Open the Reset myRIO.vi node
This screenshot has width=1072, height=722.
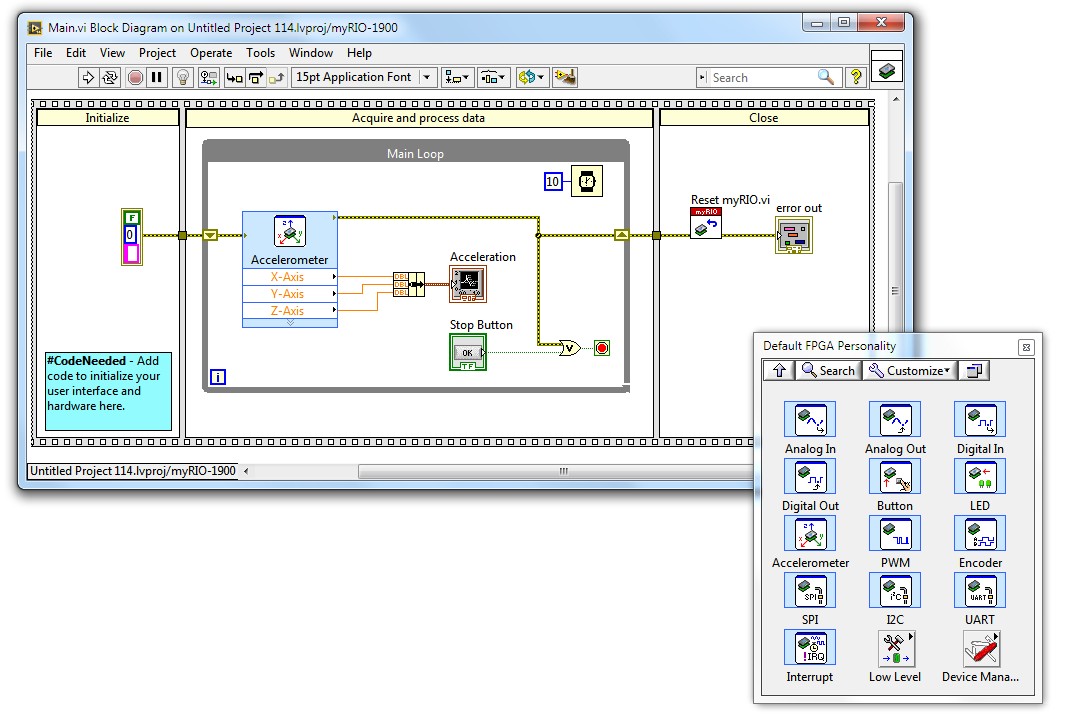tap(706, 223)
